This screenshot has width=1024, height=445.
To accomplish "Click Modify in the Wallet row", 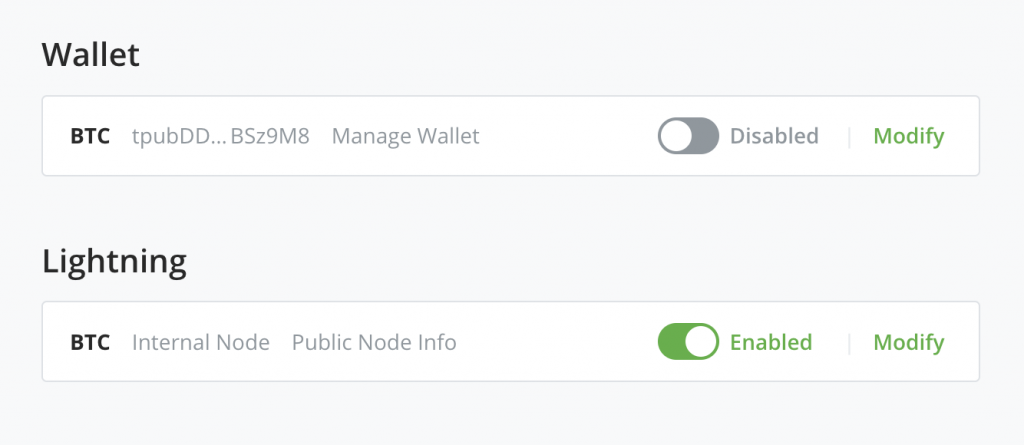I will (909, 136).
